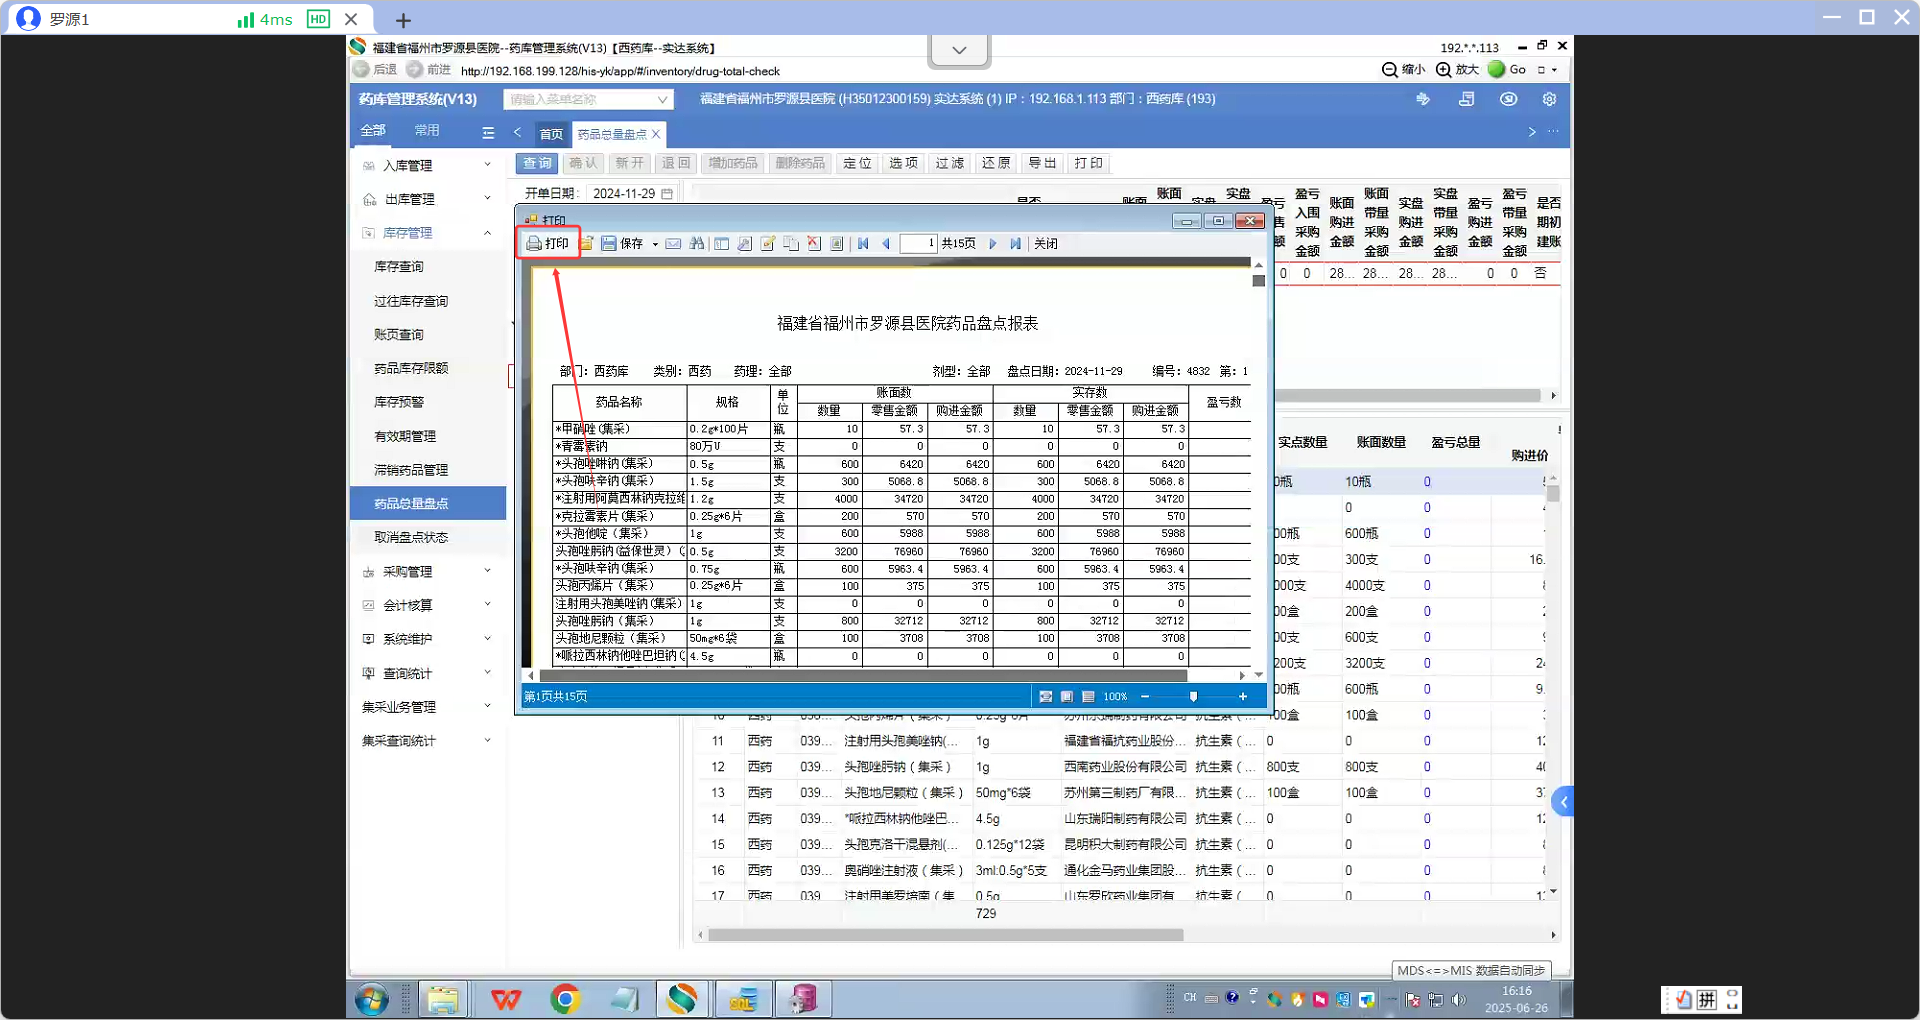The width and height of the screenshot is (1920, 1020).
Task: Click the 定位 locate button
Action: pyautogui.click(x=857, y=163)
